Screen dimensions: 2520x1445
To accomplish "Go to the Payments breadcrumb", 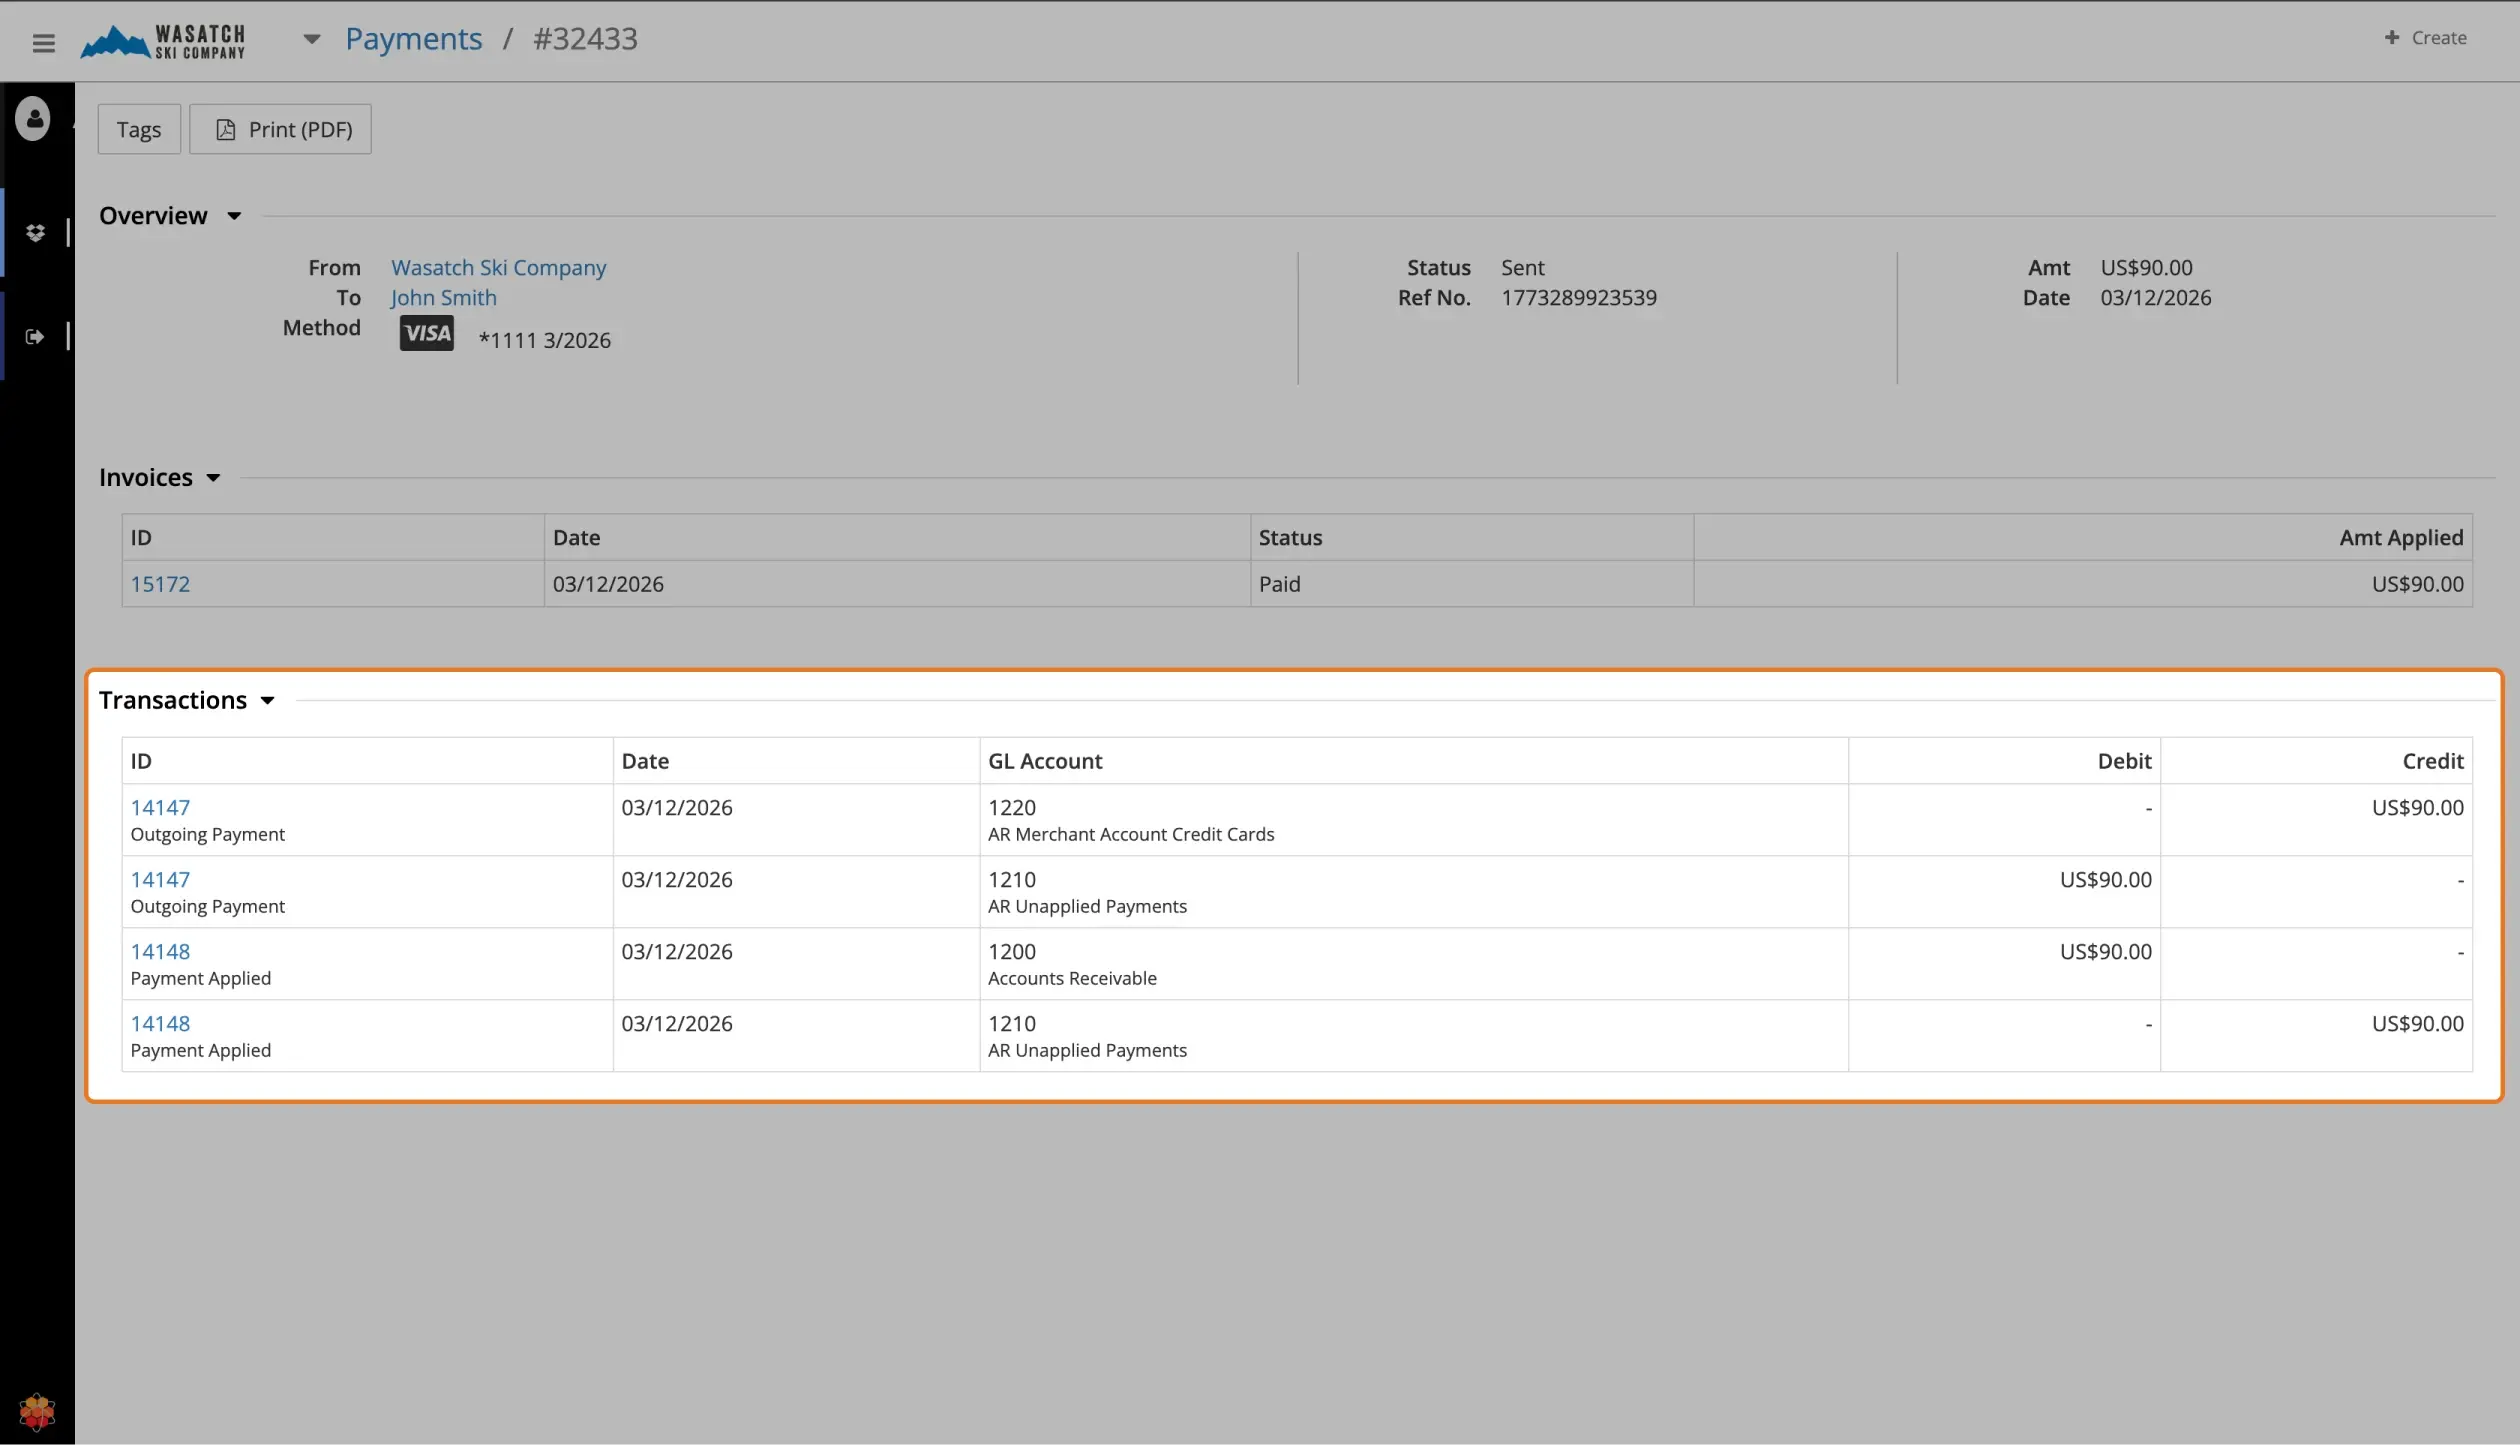I will (x=414, y=39).
